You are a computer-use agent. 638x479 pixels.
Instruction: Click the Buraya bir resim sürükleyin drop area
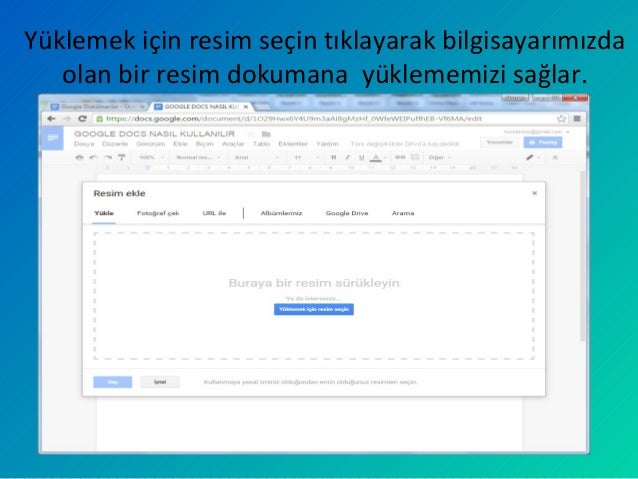point(314,296)
